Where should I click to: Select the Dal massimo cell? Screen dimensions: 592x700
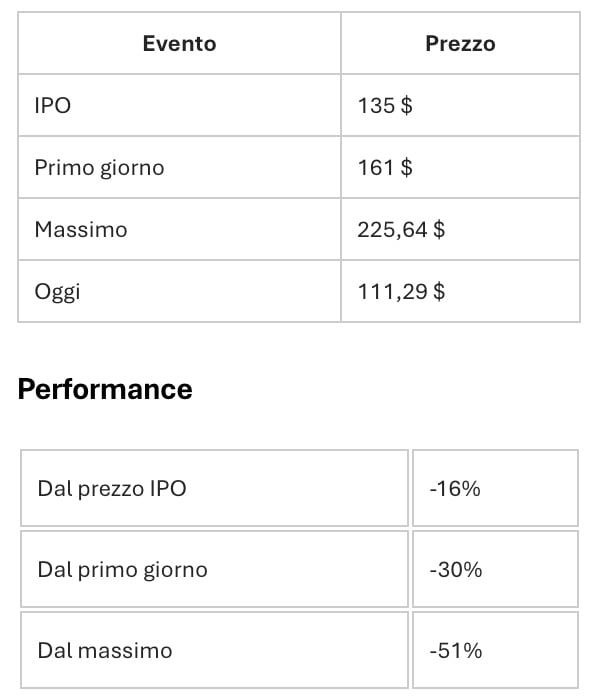214,650
